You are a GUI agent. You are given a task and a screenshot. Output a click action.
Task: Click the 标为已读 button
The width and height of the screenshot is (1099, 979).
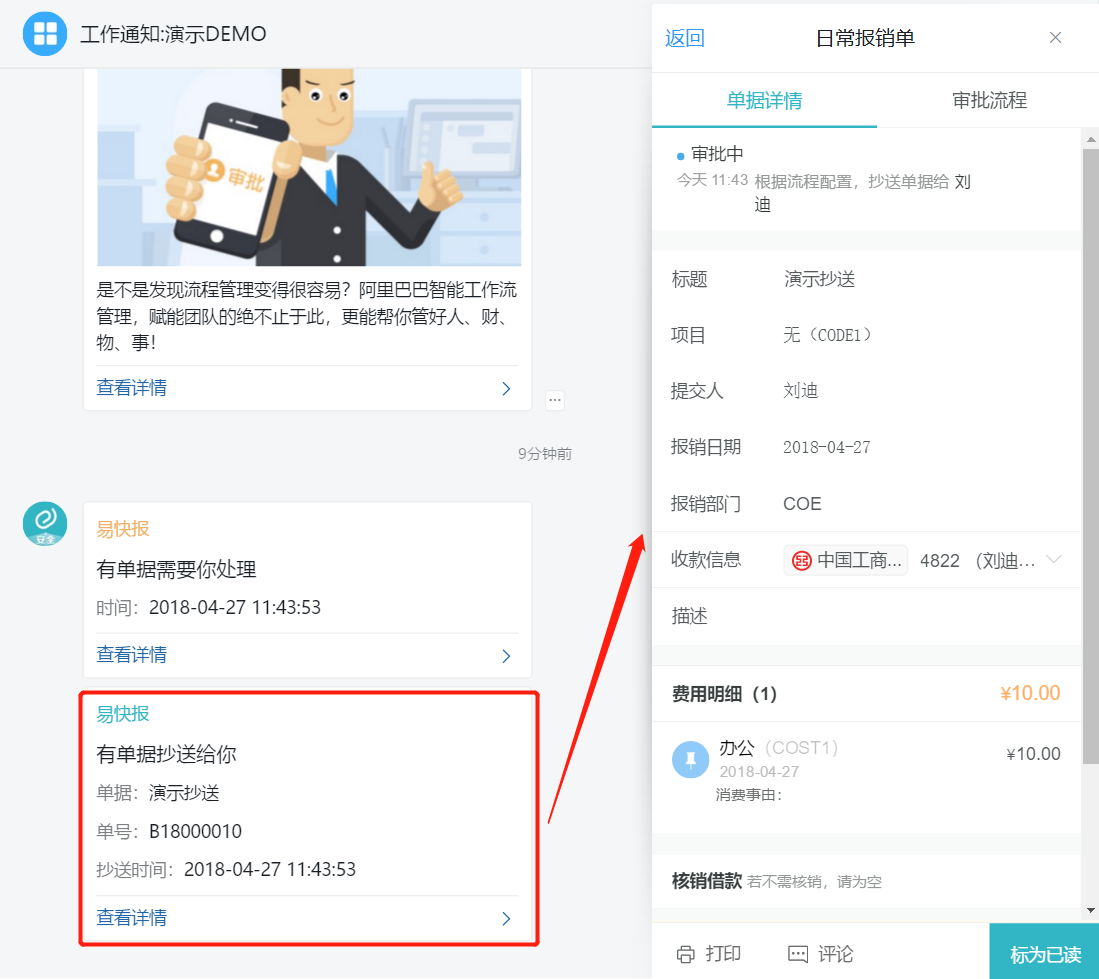1044,952
